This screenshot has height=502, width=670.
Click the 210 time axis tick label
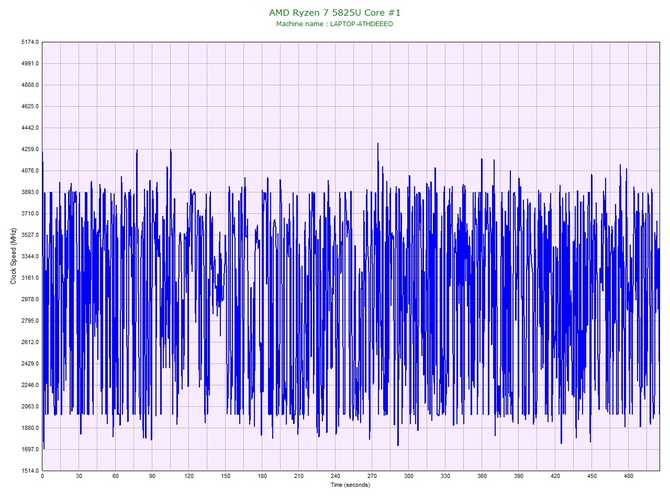click(x=299, y=476)
